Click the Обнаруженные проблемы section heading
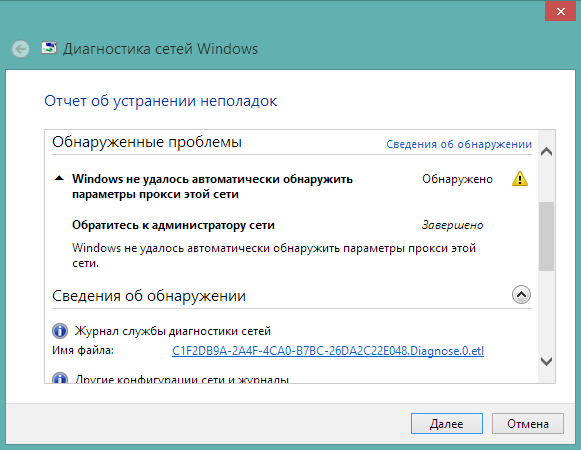The height and width of the screenshot is (450, 581). pyautogui.click(x=147, y=142)
